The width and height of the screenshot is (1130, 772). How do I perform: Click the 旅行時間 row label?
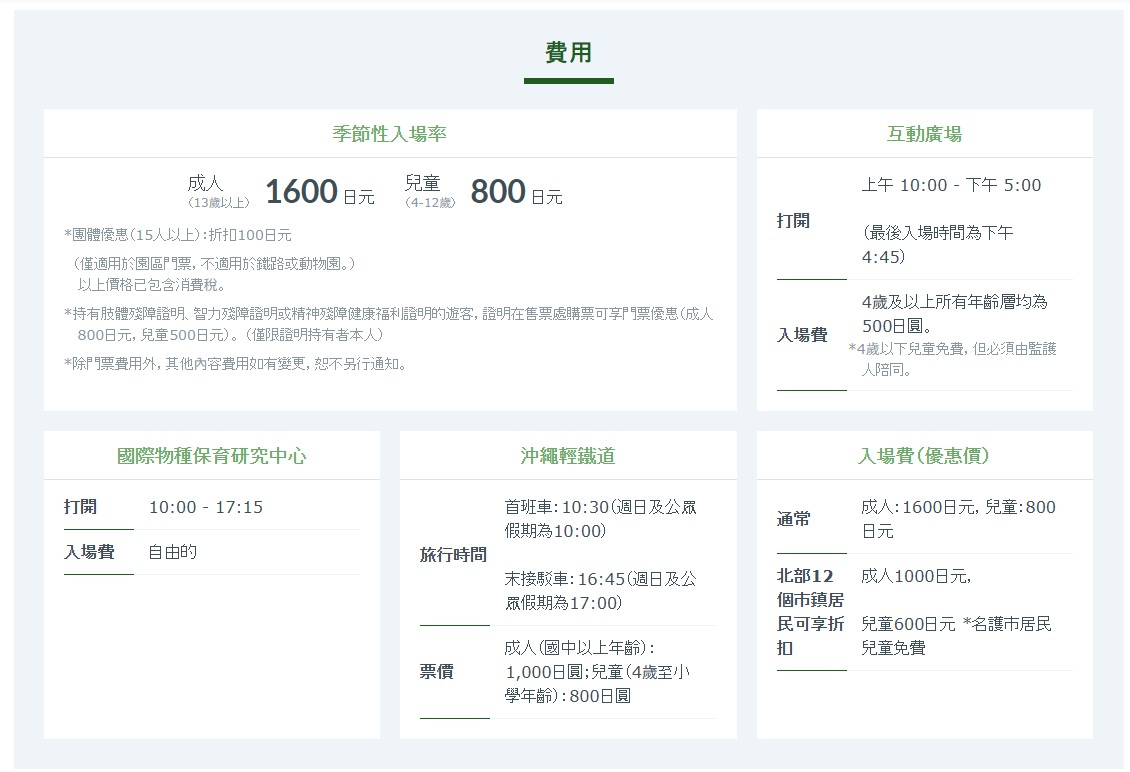pyautogui.click(x=453, y=555)
